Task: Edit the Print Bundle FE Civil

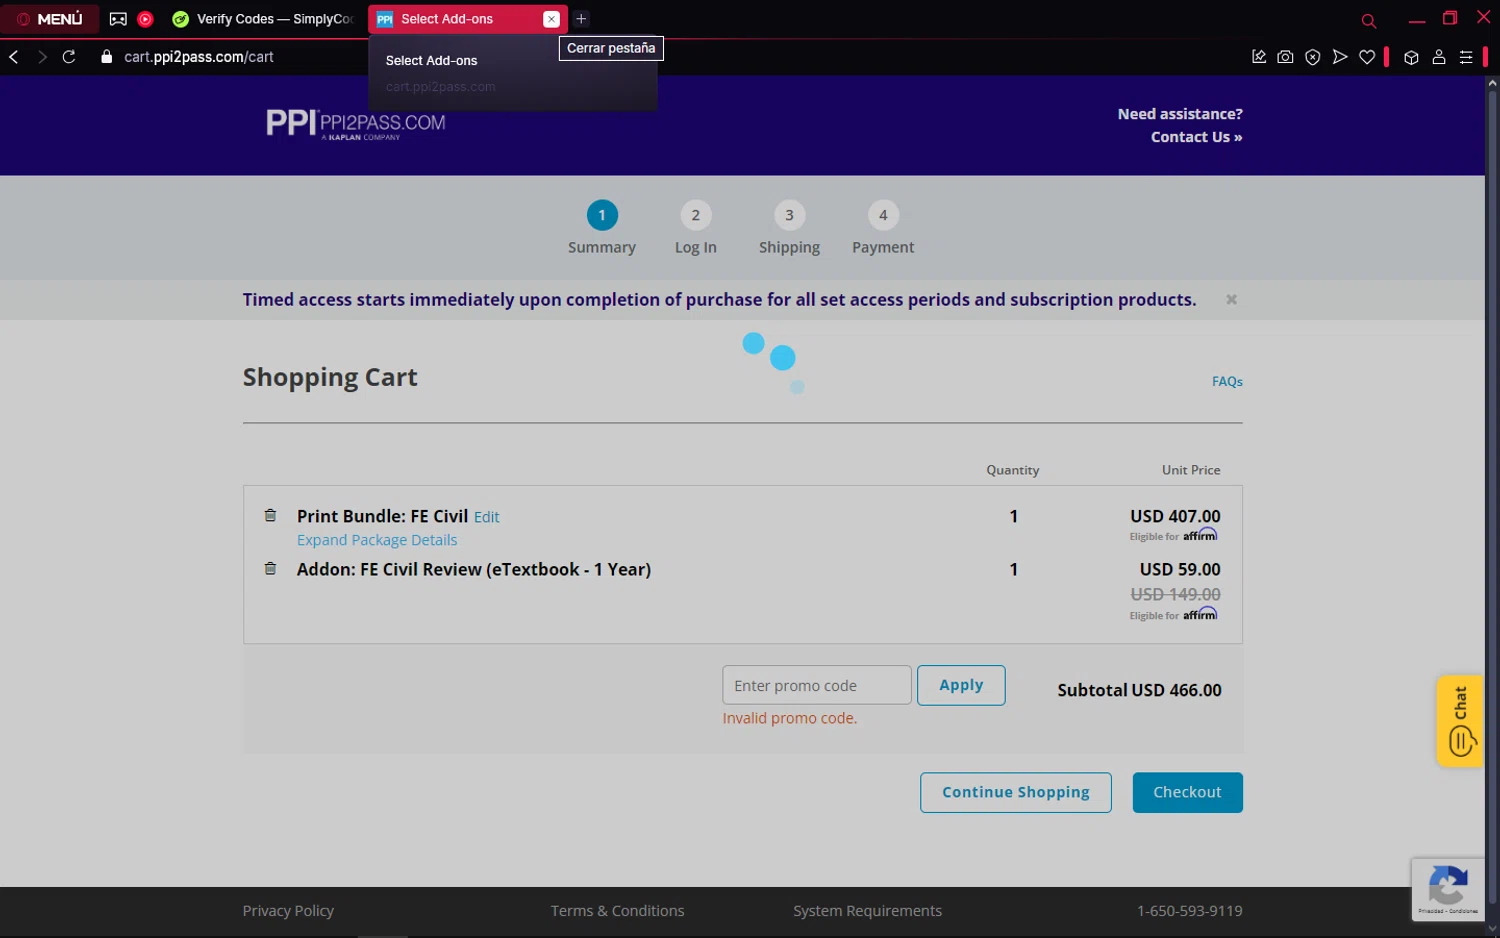Action: point(486,517)
